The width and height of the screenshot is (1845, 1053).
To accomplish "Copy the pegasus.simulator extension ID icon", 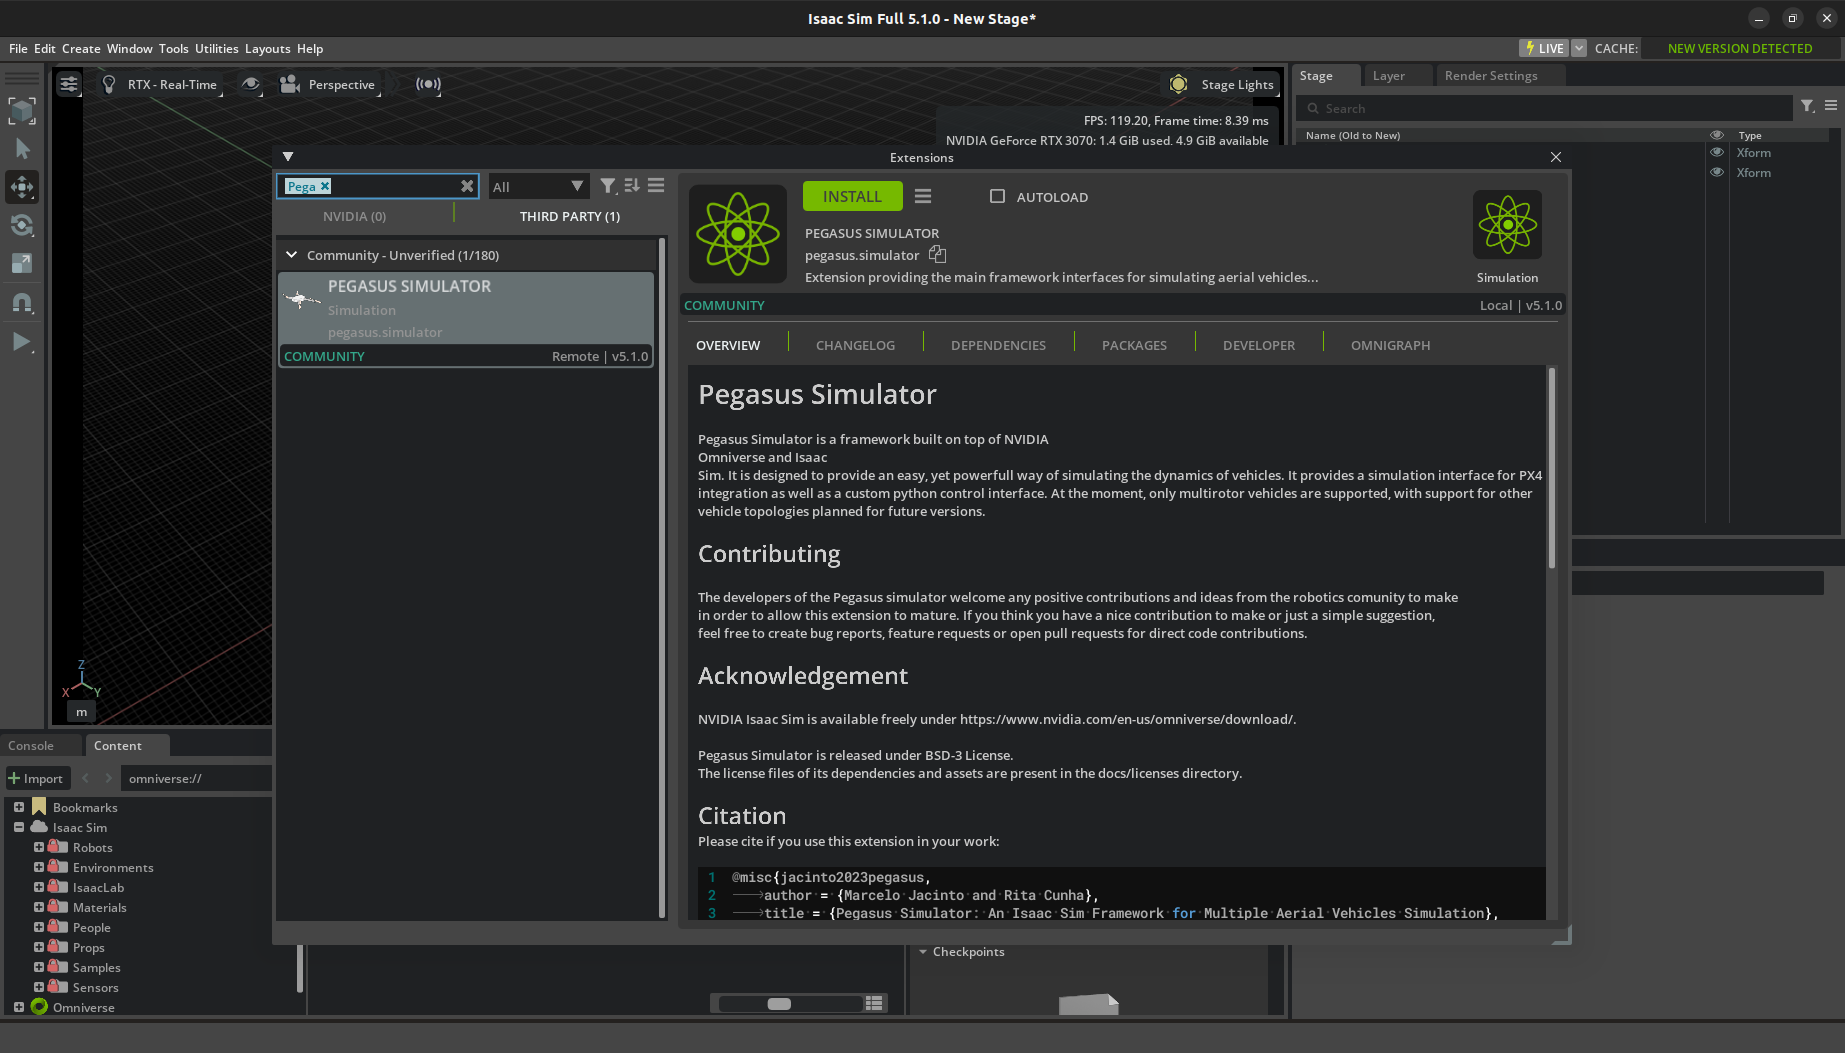I will (x=937, y=255).
